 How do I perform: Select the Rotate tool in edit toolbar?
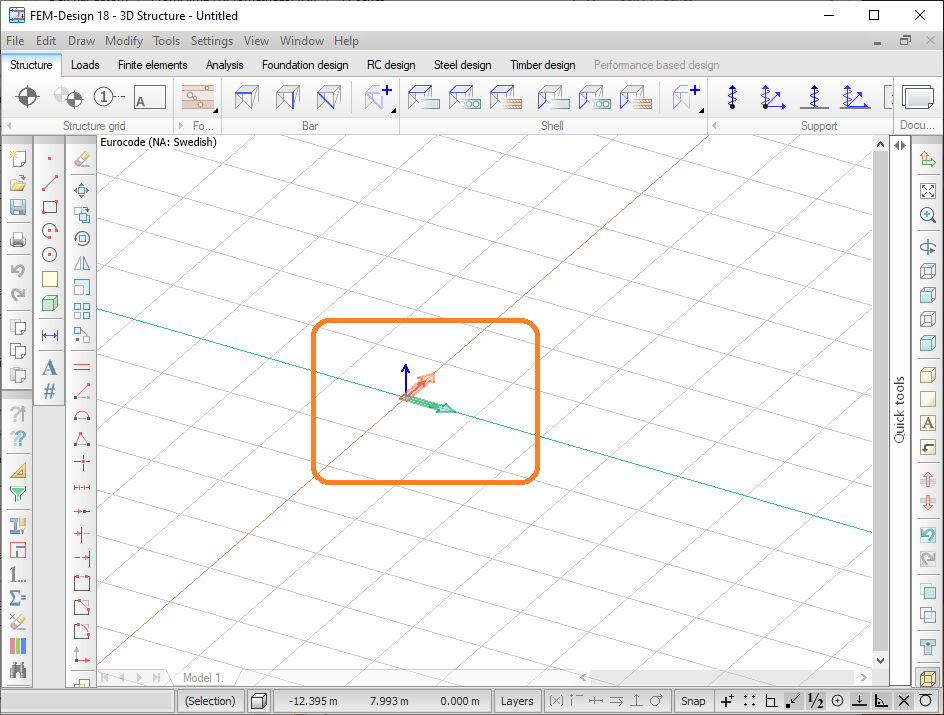(x=82, y=239)
